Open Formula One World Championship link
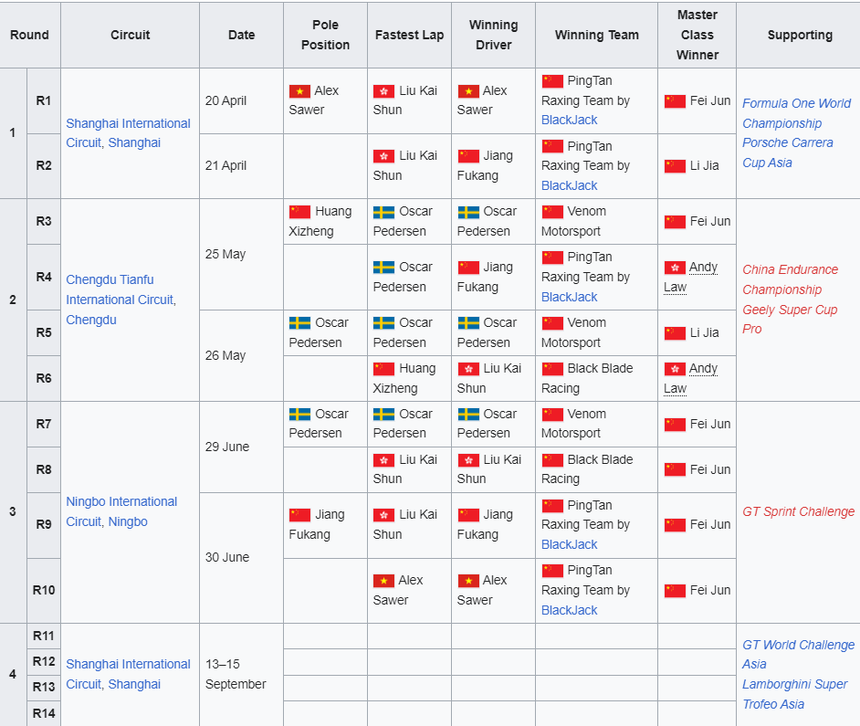Image resolution: width=860 pixels, height=726 pixels. point(796,113)
